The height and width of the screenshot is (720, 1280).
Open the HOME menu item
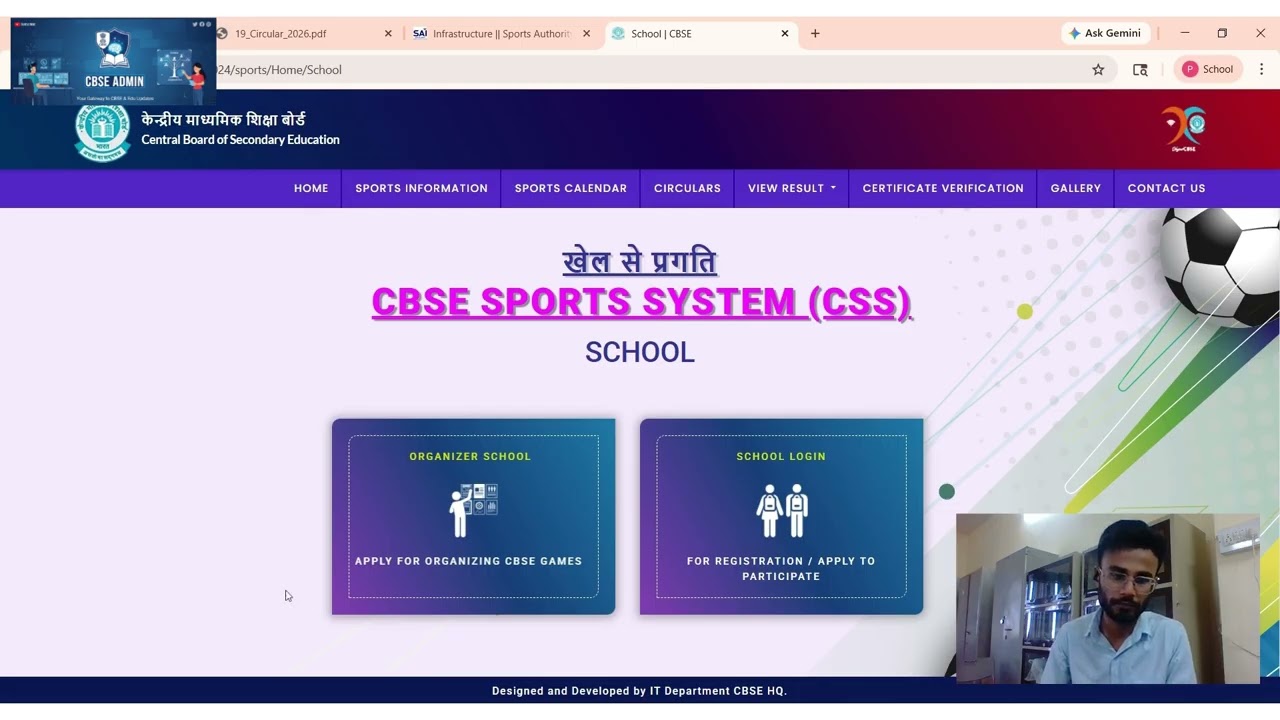[311, 188]
